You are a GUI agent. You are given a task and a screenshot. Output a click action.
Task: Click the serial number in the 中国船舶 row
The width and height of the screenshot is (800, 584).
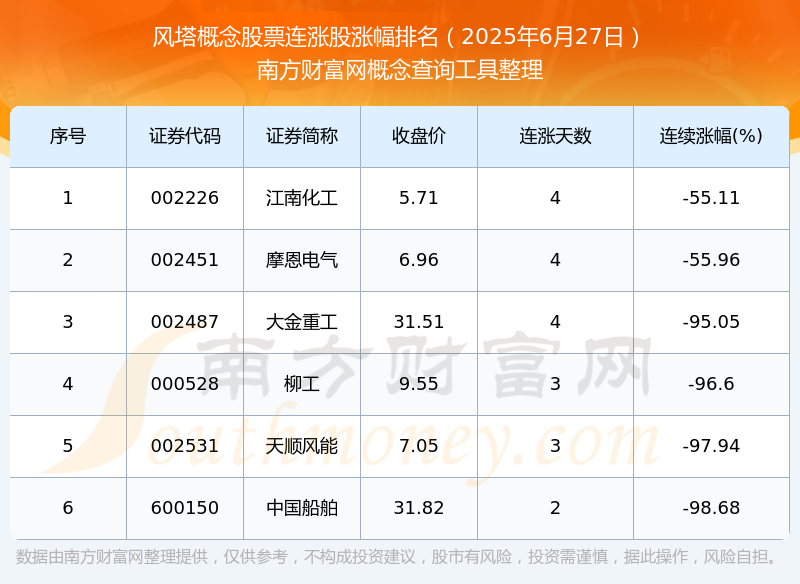click(x=68, y=508)
